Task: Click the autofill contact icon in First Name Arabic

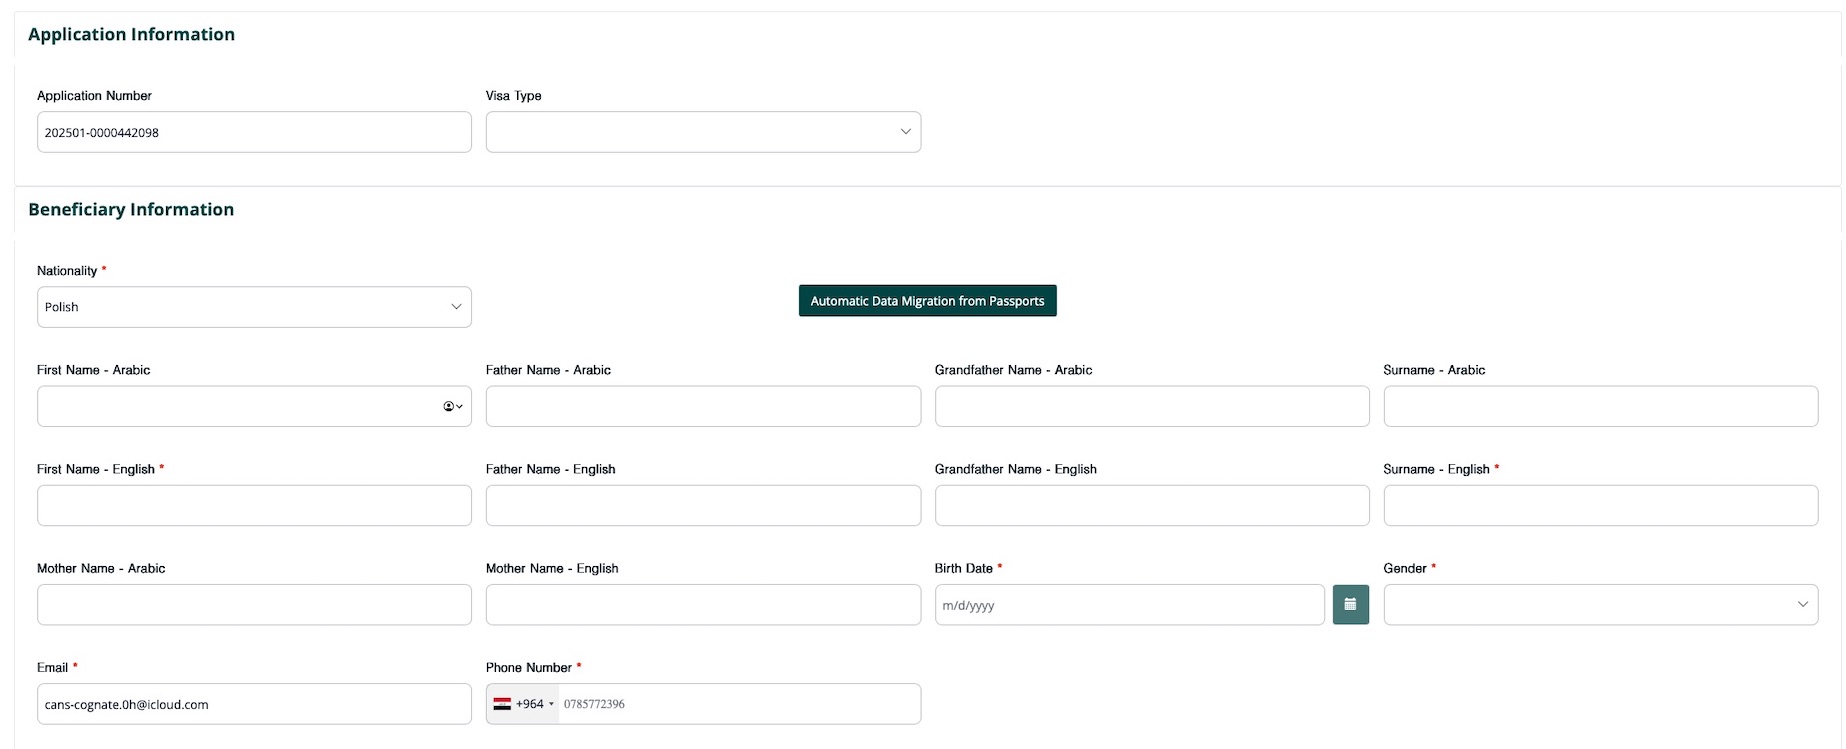Action: pos(452,407)
